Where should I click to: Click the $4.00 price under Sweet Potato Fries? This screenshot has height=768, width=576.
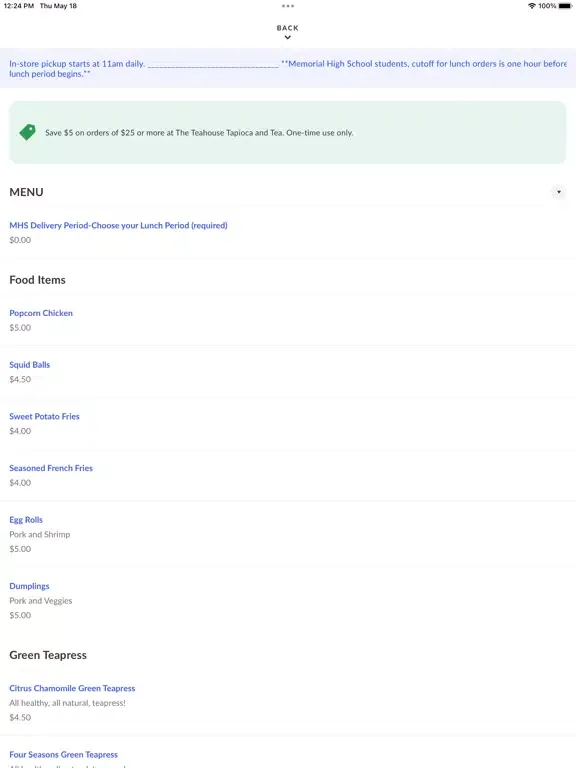(x=20, y=431)
